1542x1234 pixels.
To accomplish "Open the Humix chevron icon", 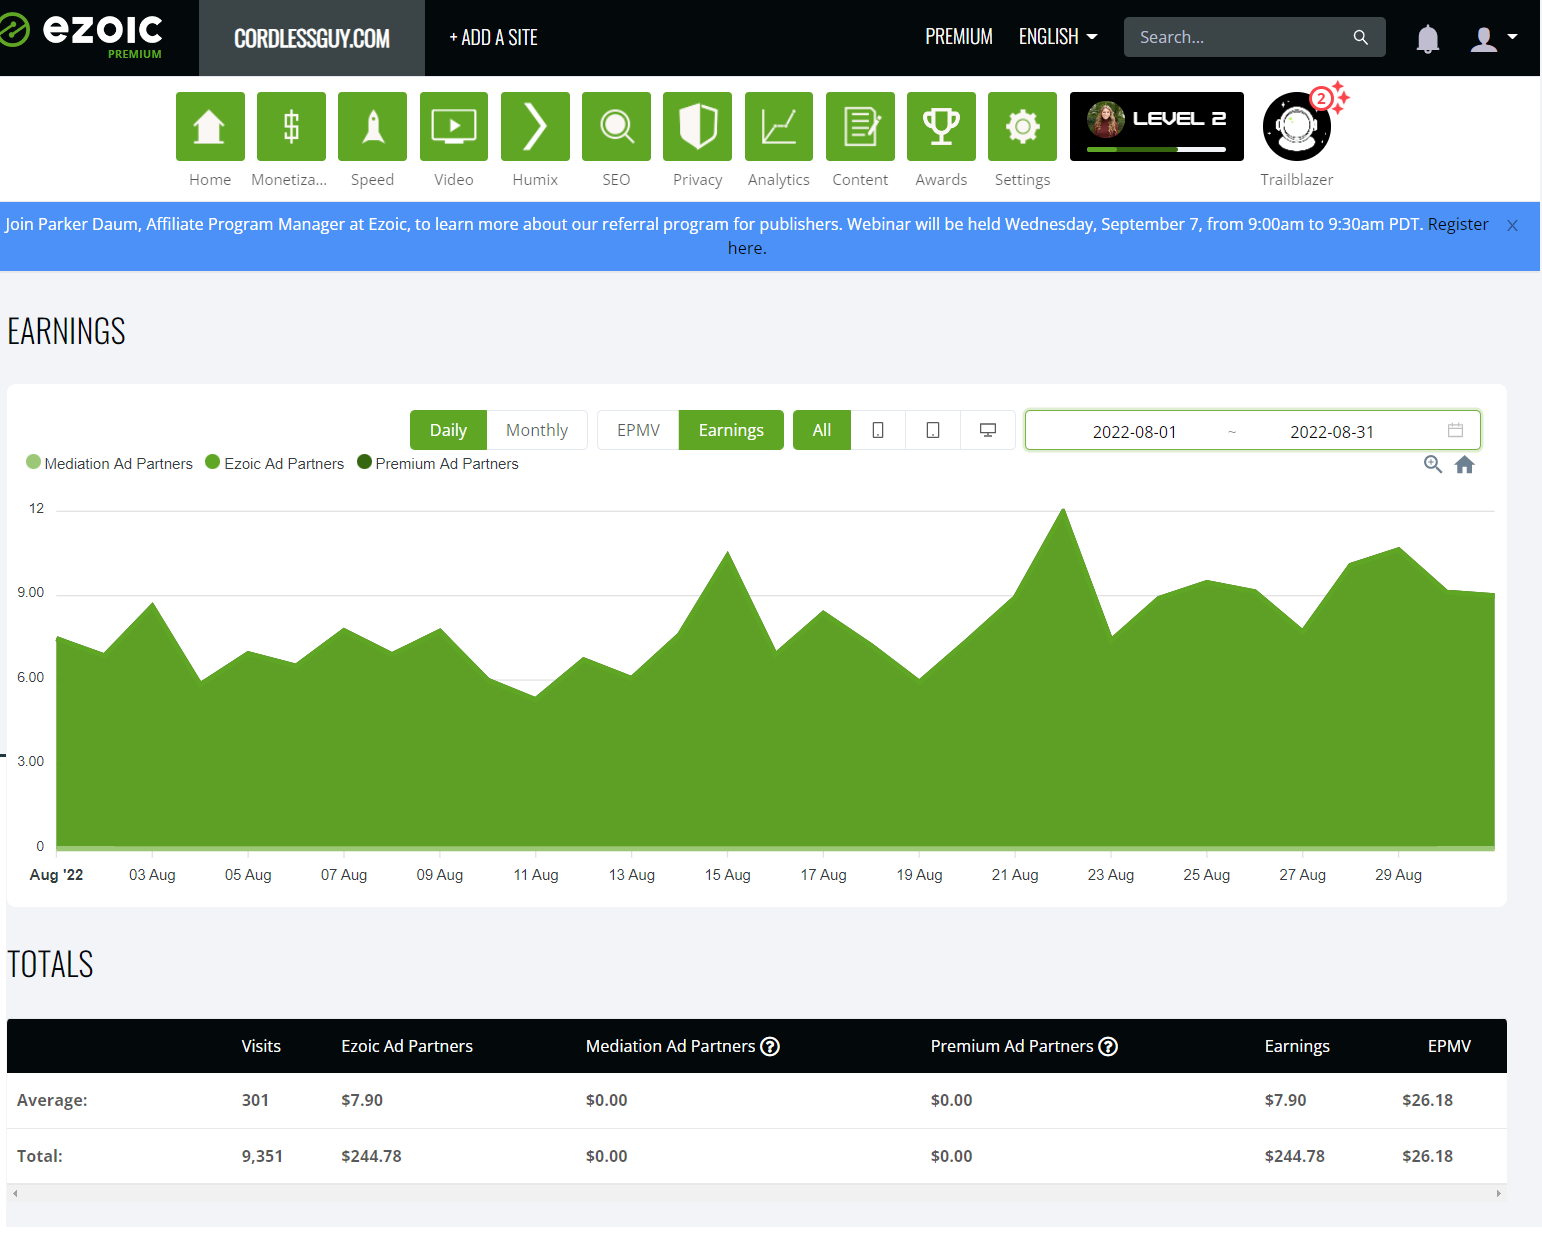I will tap(535, 126).
